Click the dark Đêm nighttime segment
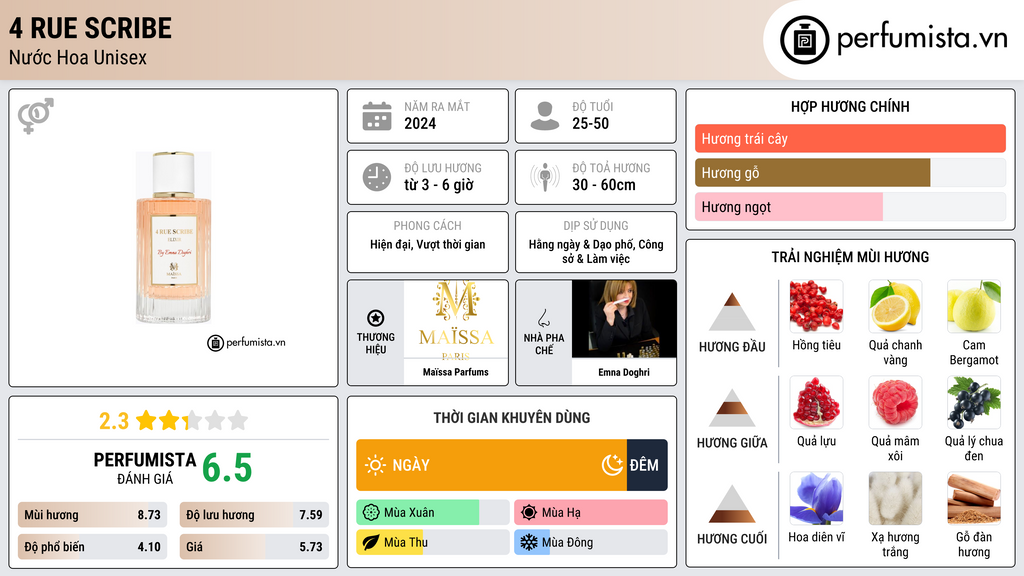Viewport: 1024px width, 576px height. [647, 465]
